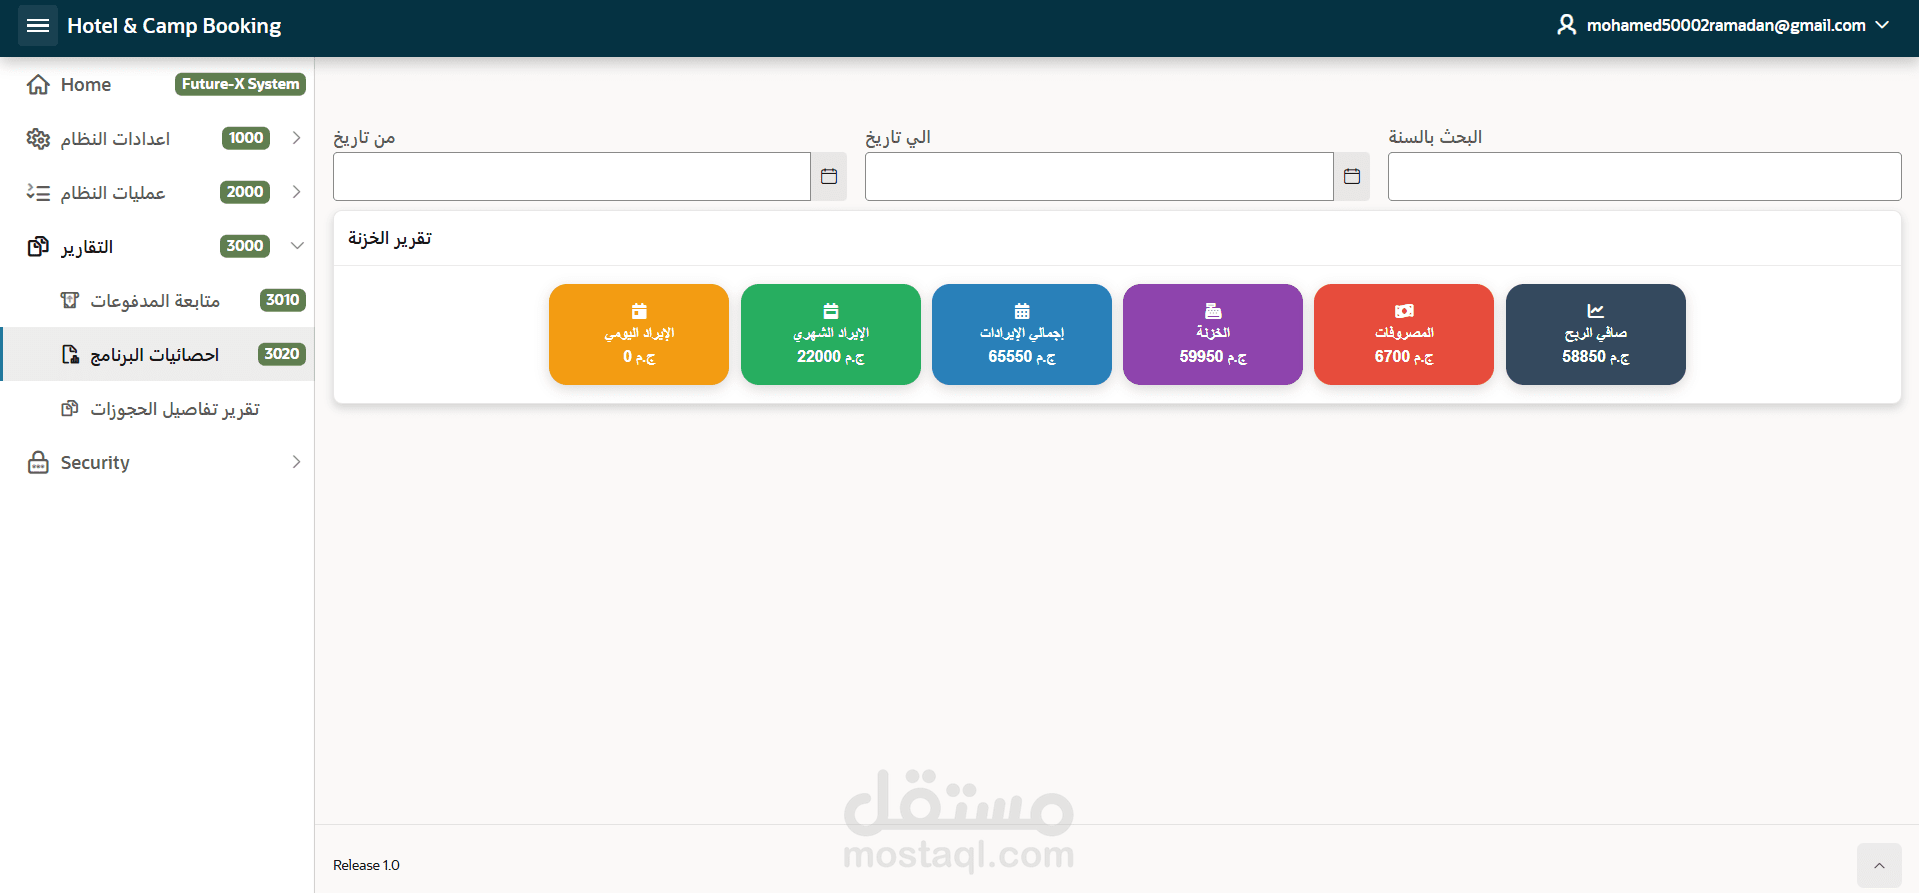
Task: Click the document icon for احصائيات البرنامج
Action: (70, 354)
